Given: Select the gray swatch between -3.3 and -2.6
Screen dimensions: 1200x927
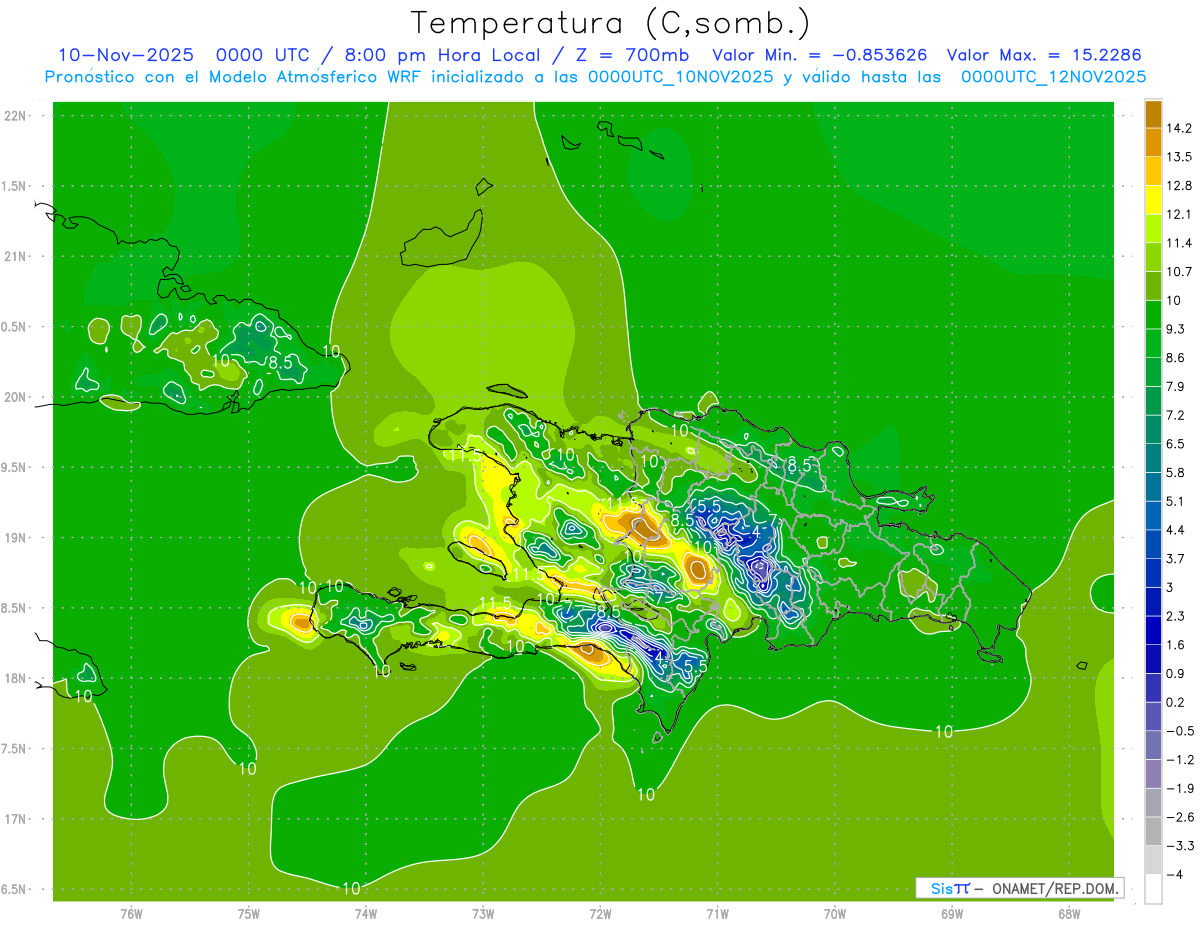Looking at the screenshot, I should (1153, 831).
